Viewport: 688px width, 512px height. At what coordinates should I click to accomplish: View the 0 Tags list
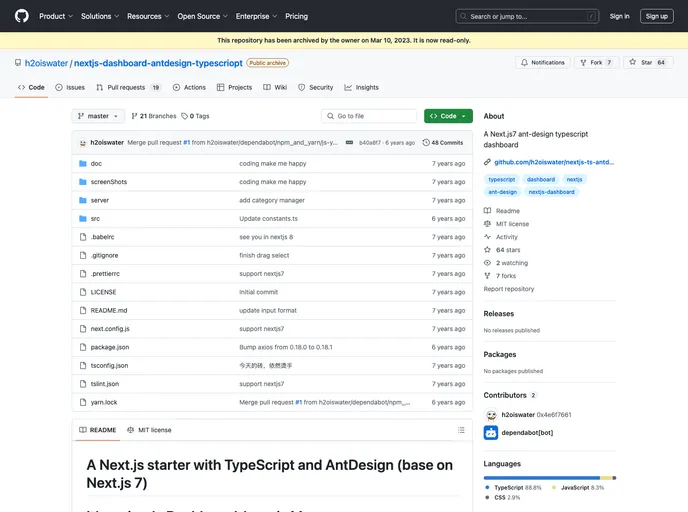point(195,116)
